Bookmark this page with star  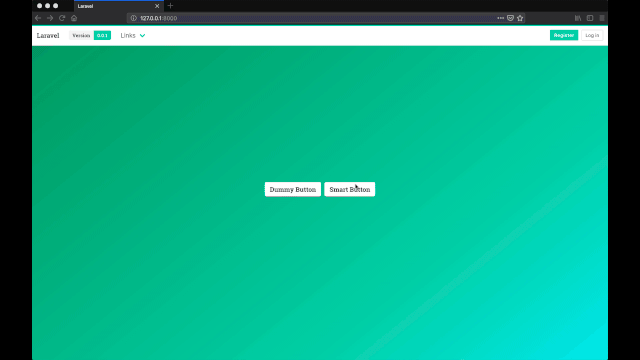pyautogui.click(x=520, y=18)
